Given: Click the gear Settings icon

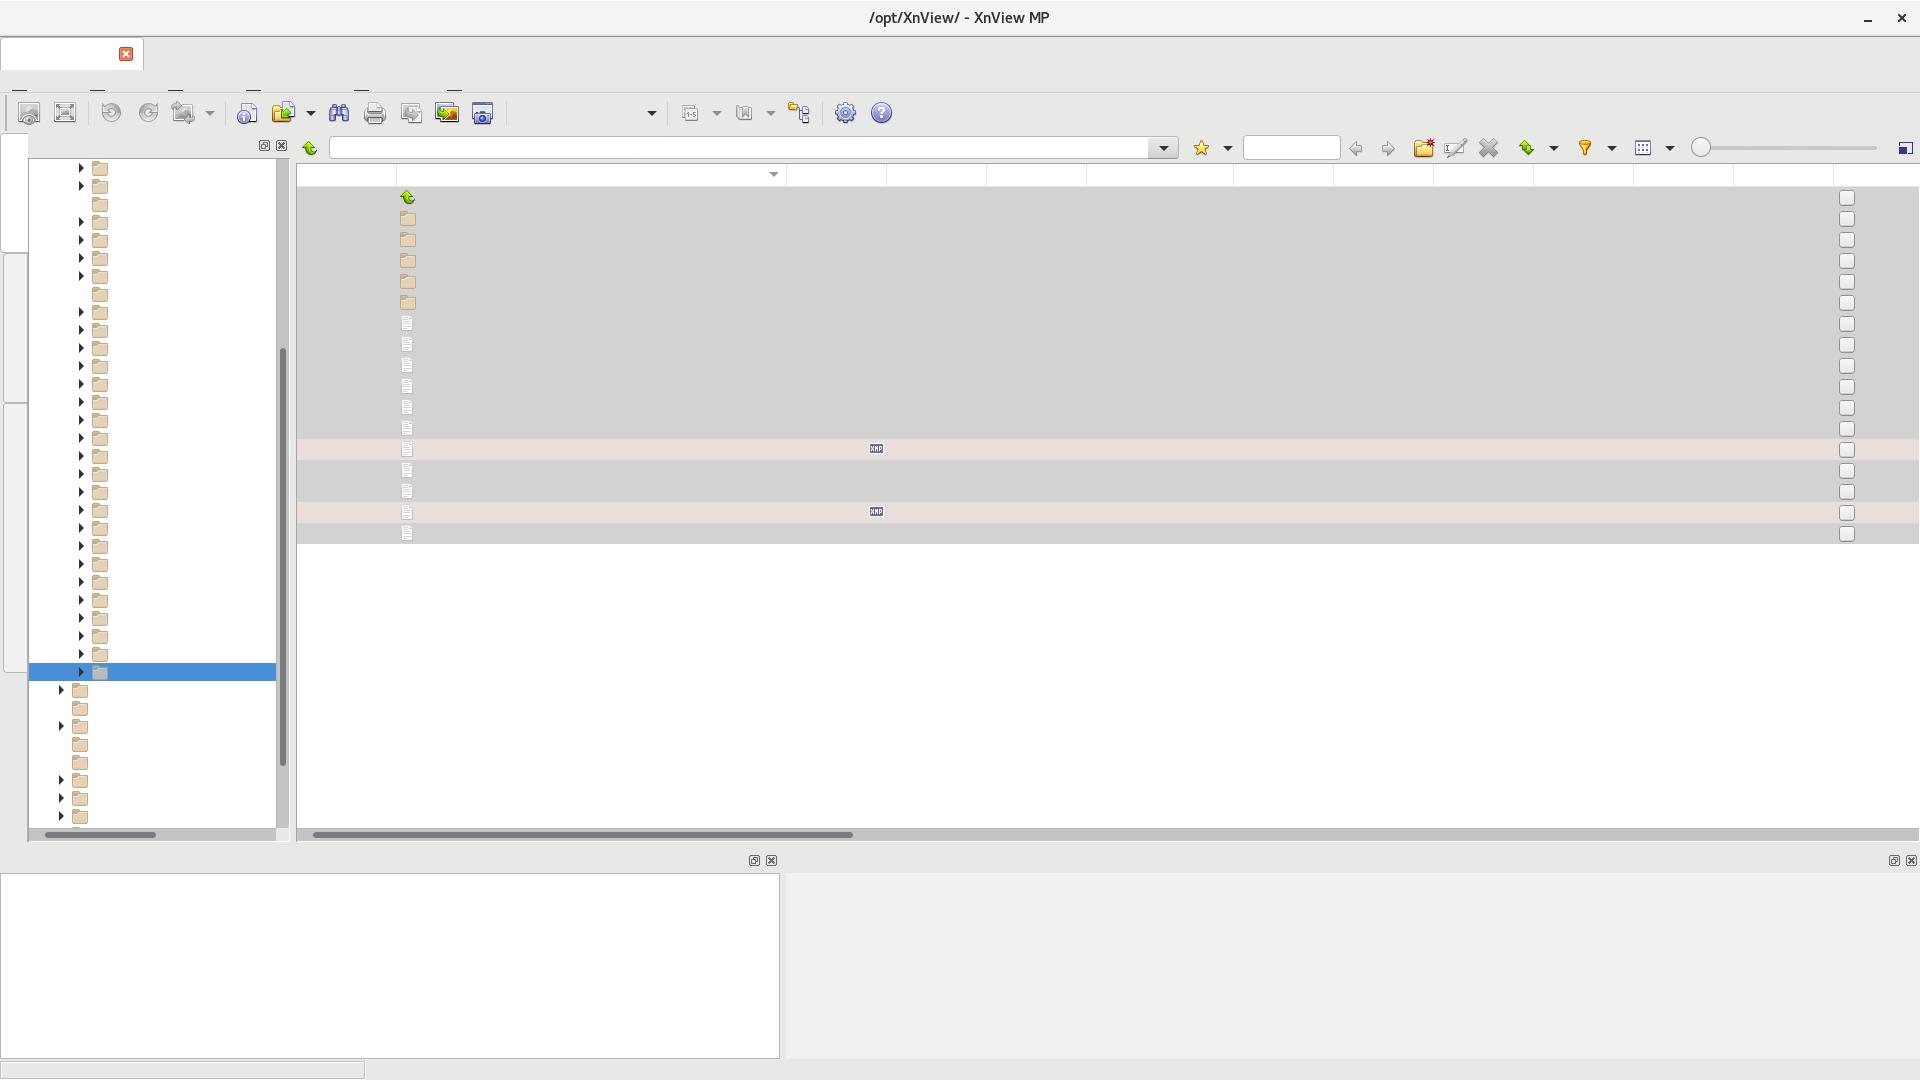Looking at the screenshot, I should (845, 113).
